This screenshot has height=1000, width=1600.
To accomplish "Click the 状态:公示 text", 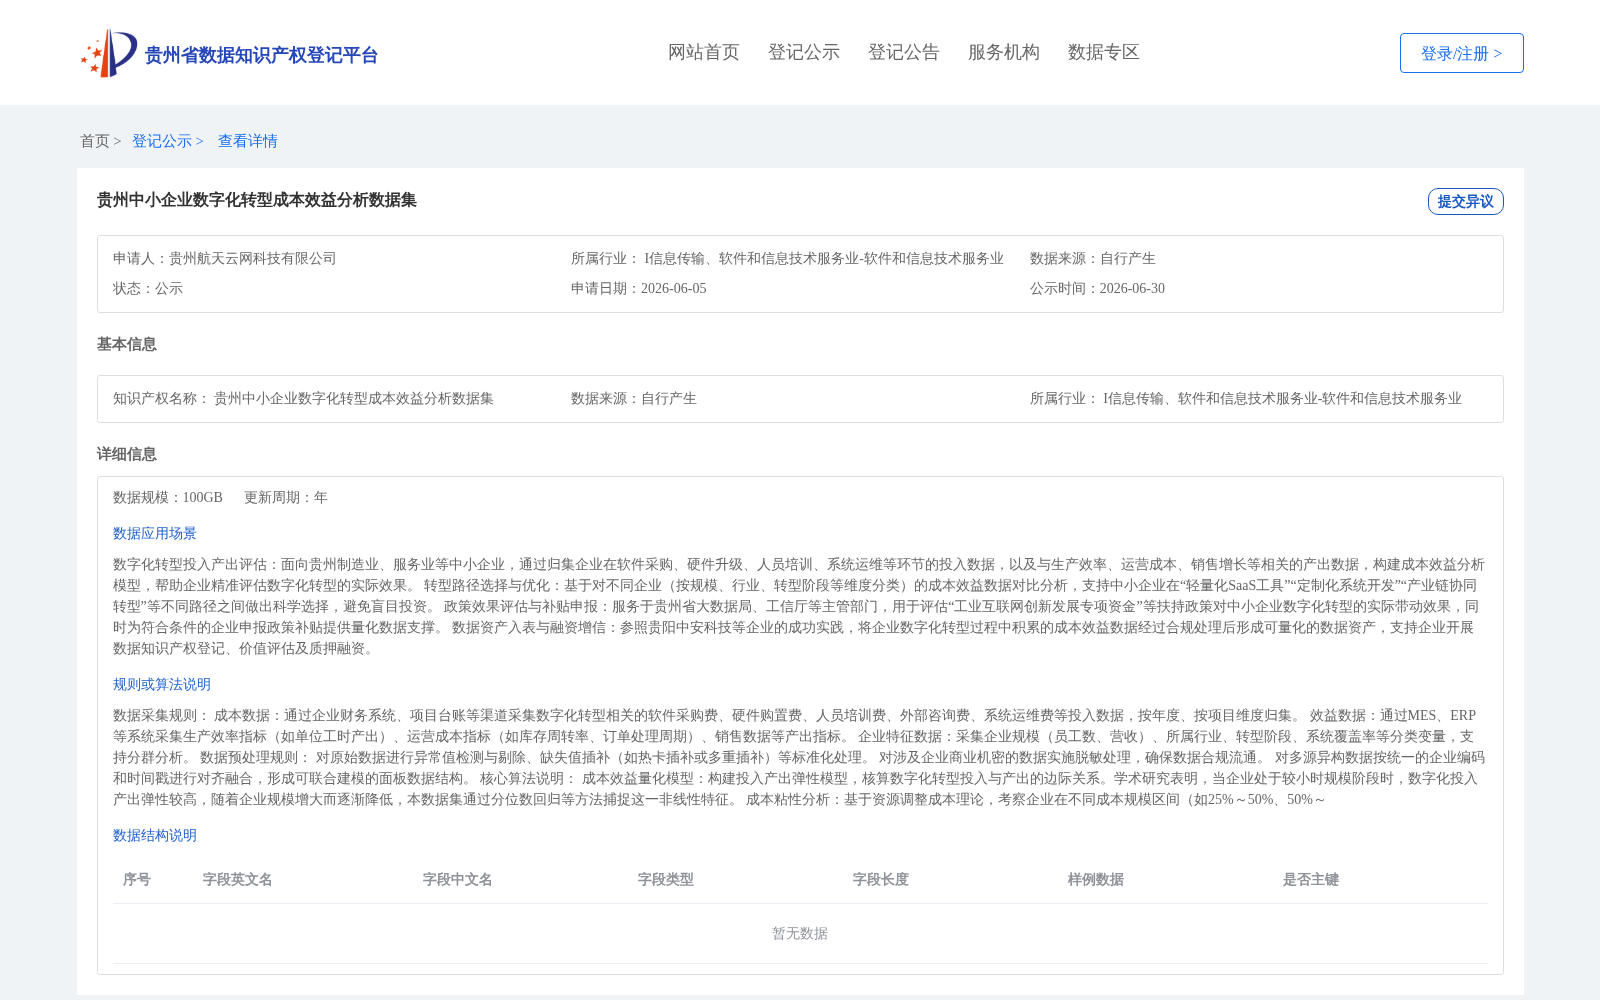I will (148, 288).
